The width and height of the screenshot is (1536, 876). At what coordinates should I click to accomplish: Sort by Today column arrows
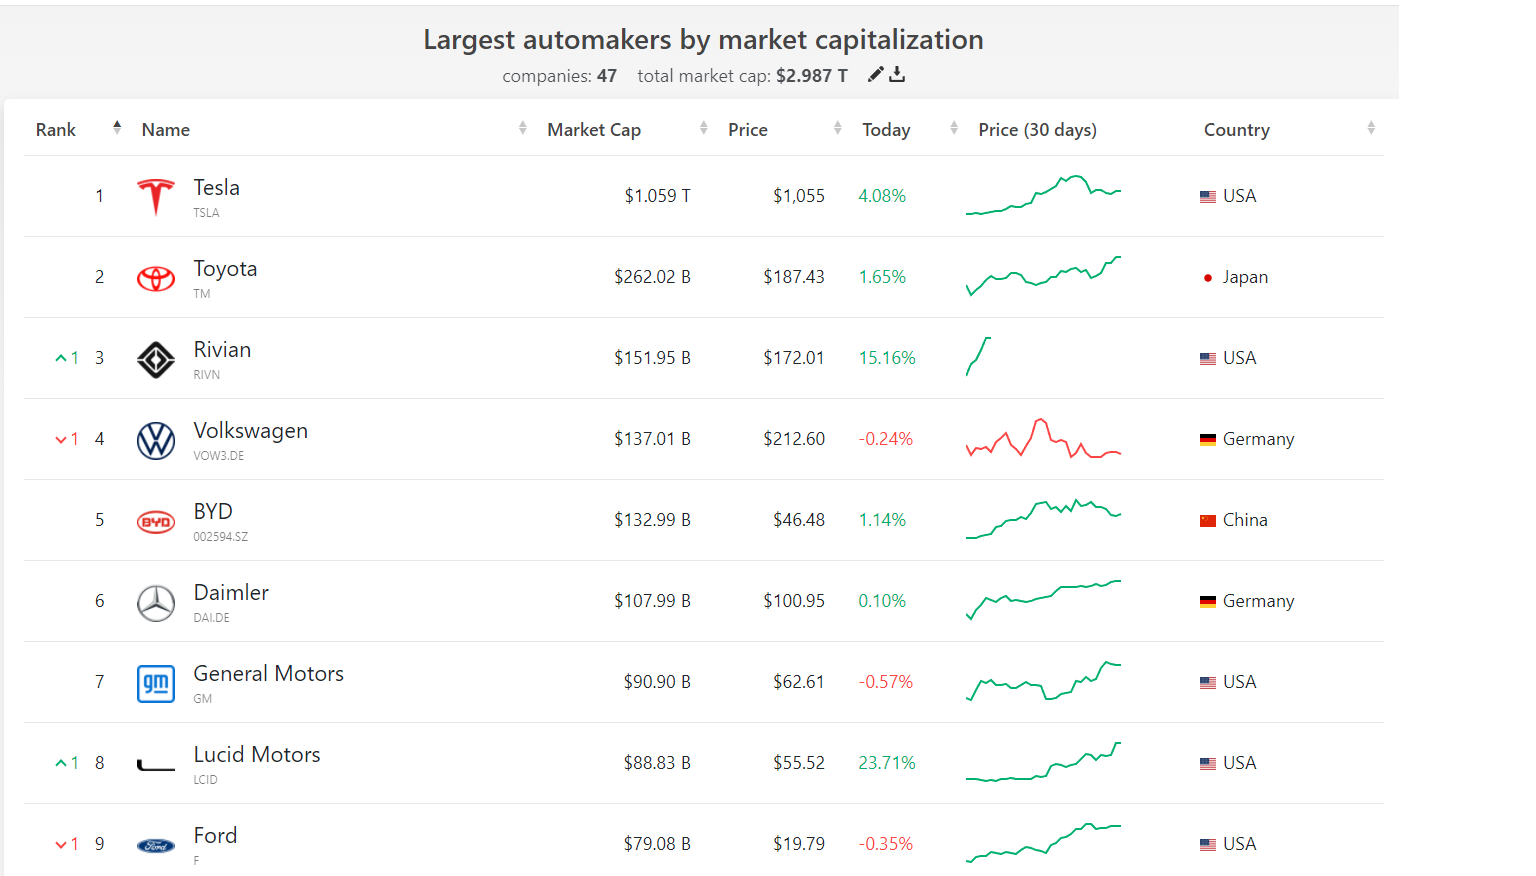click(954, 128)
